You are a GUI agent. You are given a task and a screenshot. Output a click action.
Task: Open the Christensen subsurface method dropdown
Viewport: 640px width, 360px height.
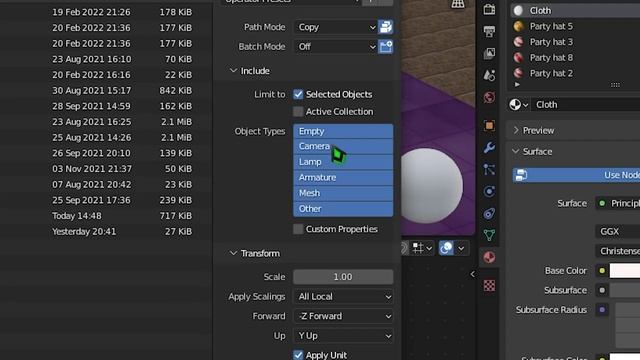(x=618, y=251)
